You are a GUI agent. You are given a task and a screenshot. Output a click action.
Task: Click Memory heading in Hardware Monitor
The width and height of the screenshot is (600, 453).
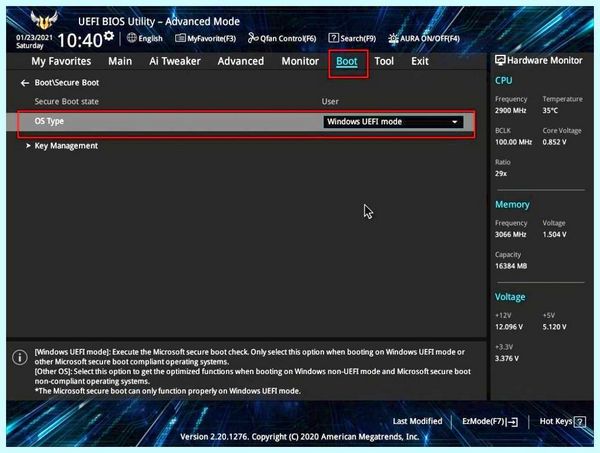[512, 205]
